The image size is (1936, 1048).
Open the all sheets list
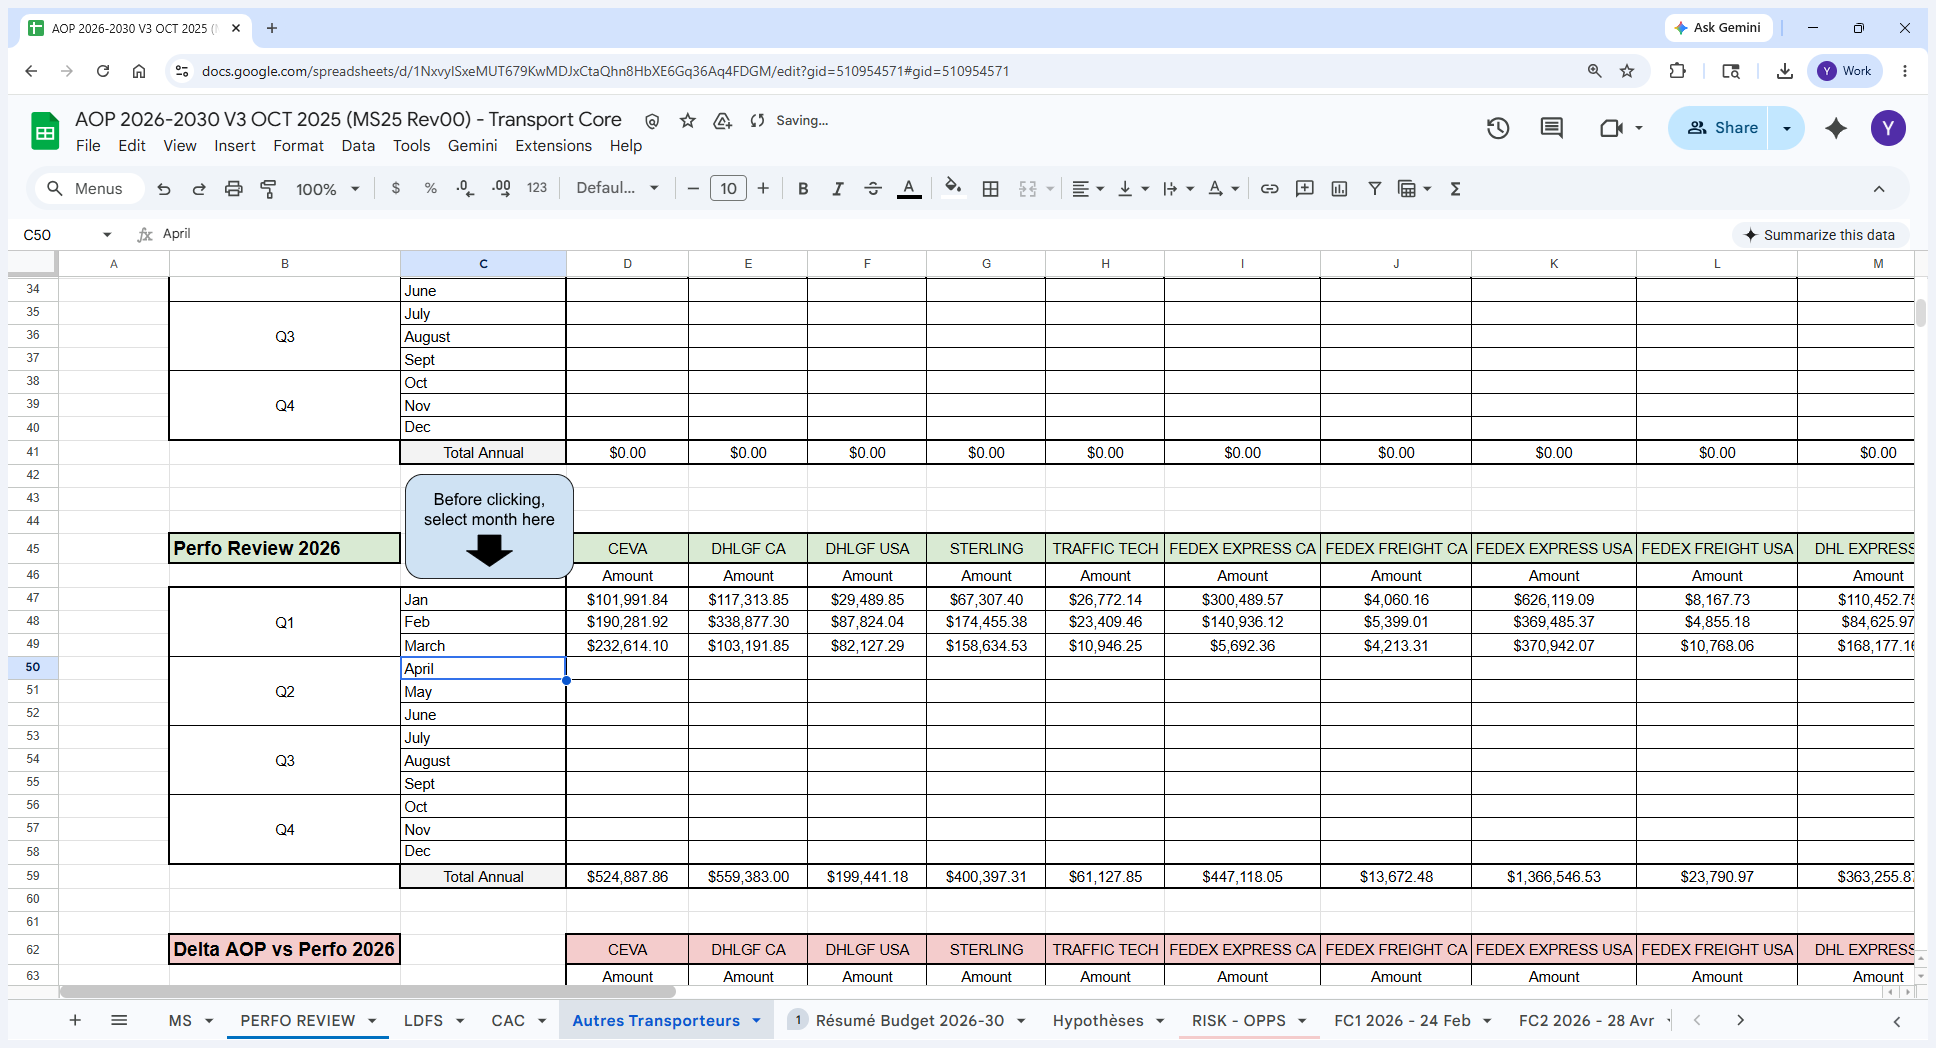click(119, 1020)
